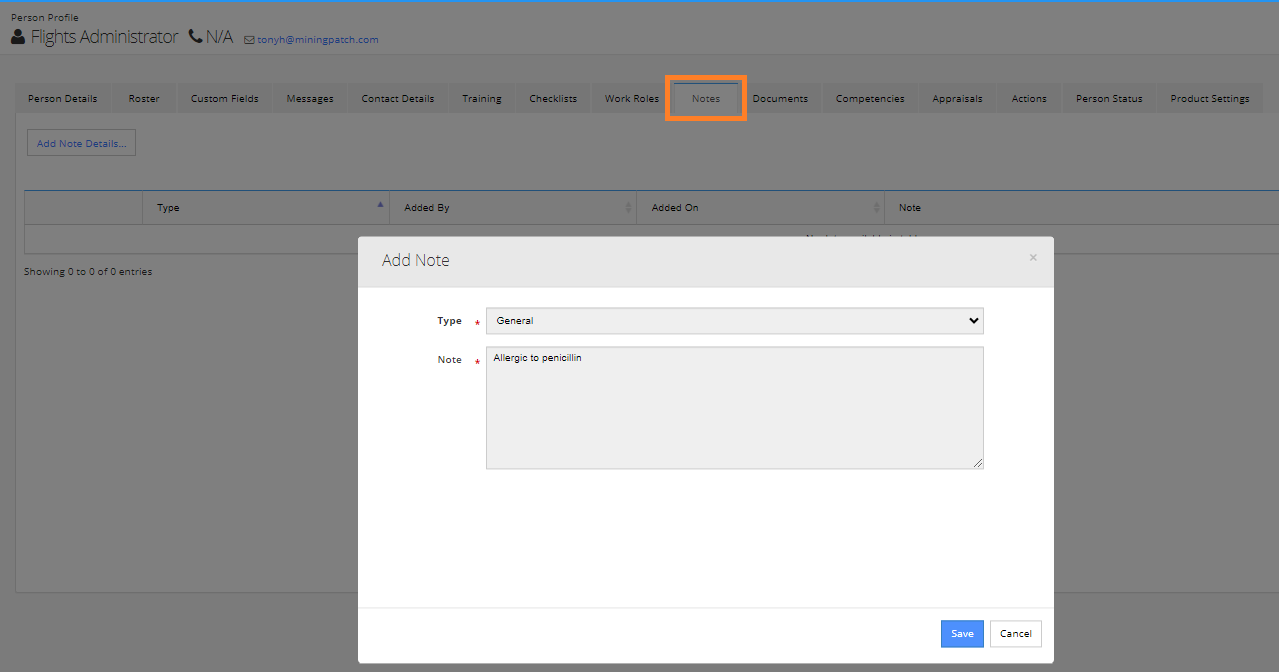Open the Roster tab
The image size is (1279, 672).
pyautogui.click(x=143, y=98)
